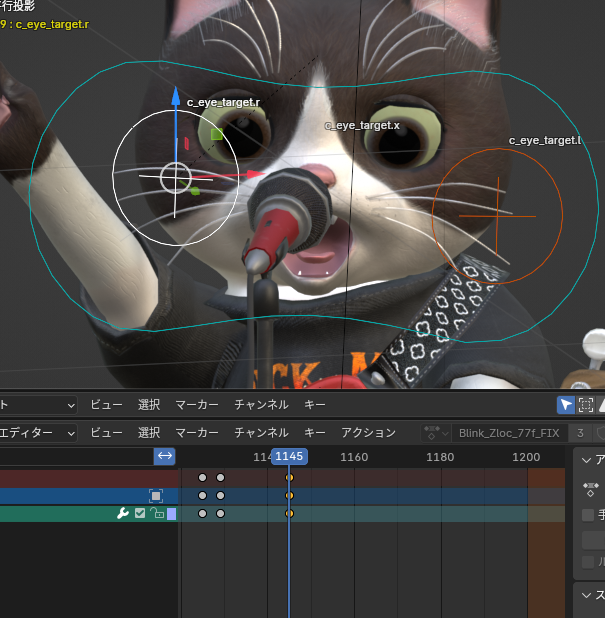Screen dimensions: 605x618
Task: Click the green square plane gizmo handle
Action: (x=216, y=134)
